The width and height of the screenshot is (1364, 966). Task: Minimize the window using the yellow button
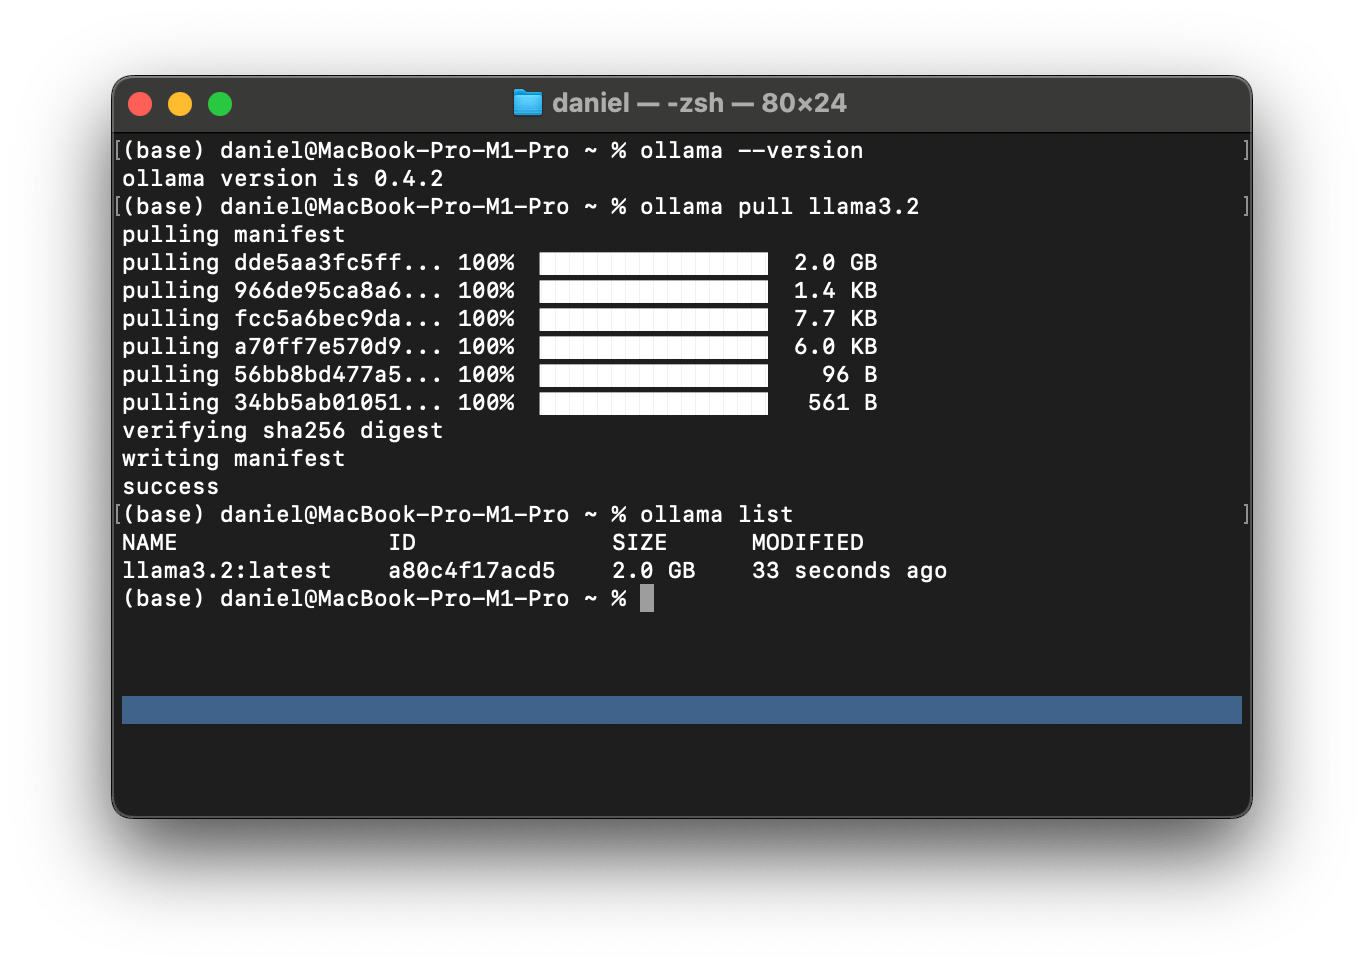(180, 104)
